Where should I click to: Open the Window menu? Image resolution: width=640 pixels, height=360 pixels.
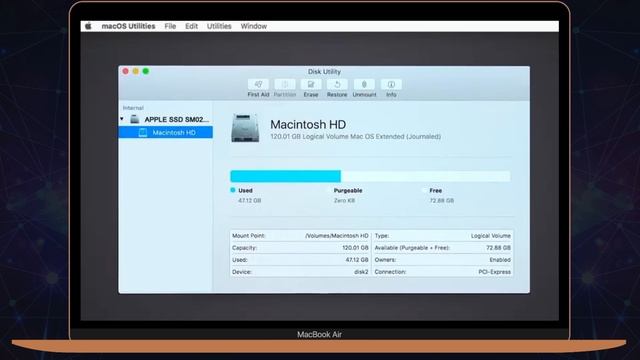tap(253, 26)
